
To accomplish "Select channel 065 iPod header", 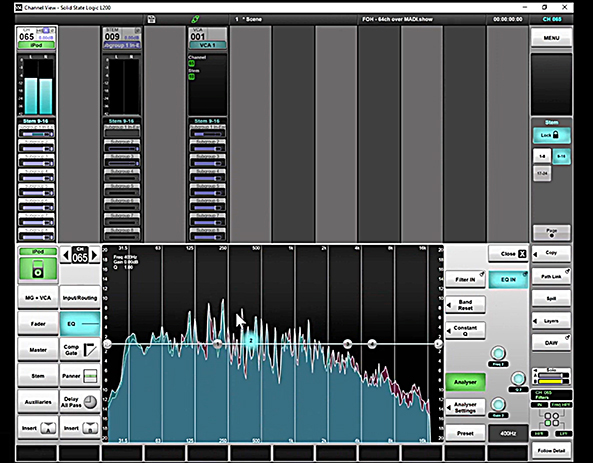I will point(37,38).
